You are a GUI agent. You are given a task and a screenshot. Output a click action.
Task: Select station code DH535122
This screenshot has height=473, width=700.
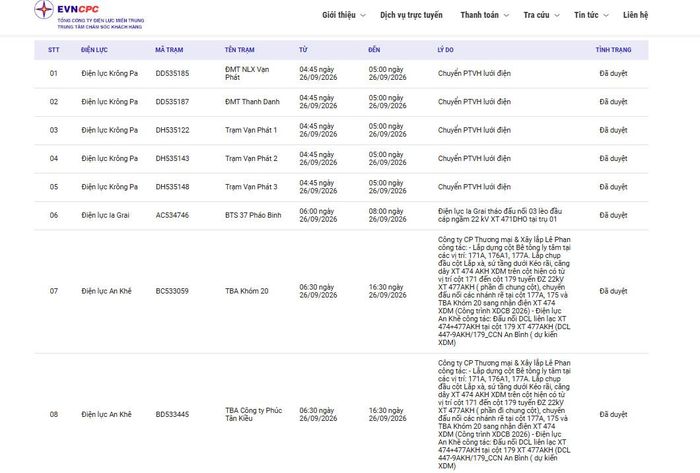172,130
